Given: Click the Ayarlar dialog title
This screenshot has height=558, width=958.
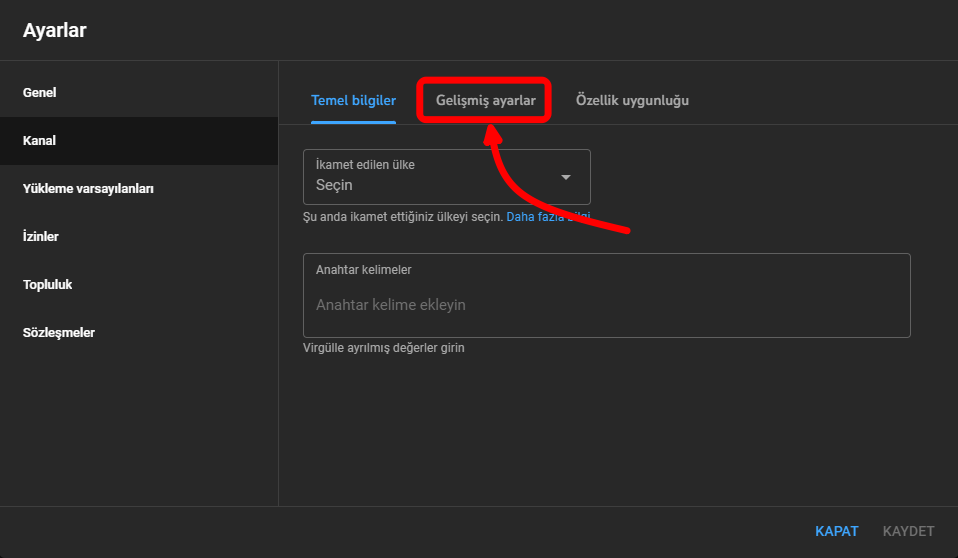Looking at the screenshot, I should click(x=55, y=31).
